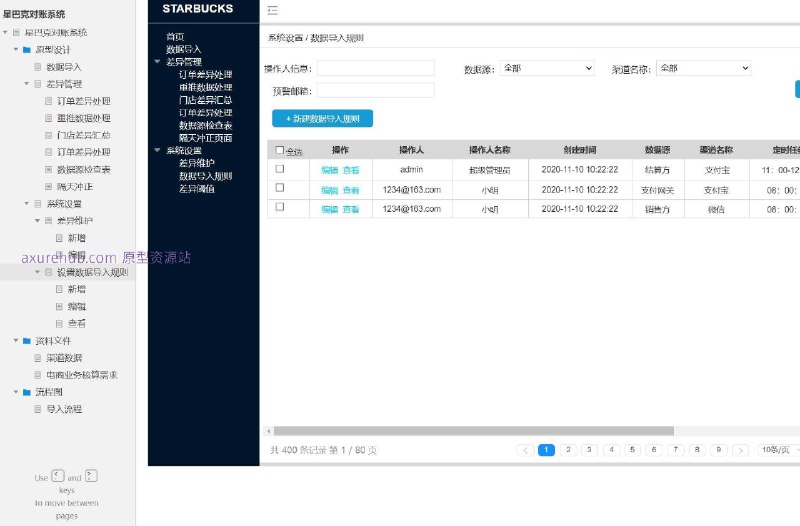Check the 全选 select-all checkbox
The height and width of the screenshot is (526, 800).
pyautogui.click(x=280, y=150)
